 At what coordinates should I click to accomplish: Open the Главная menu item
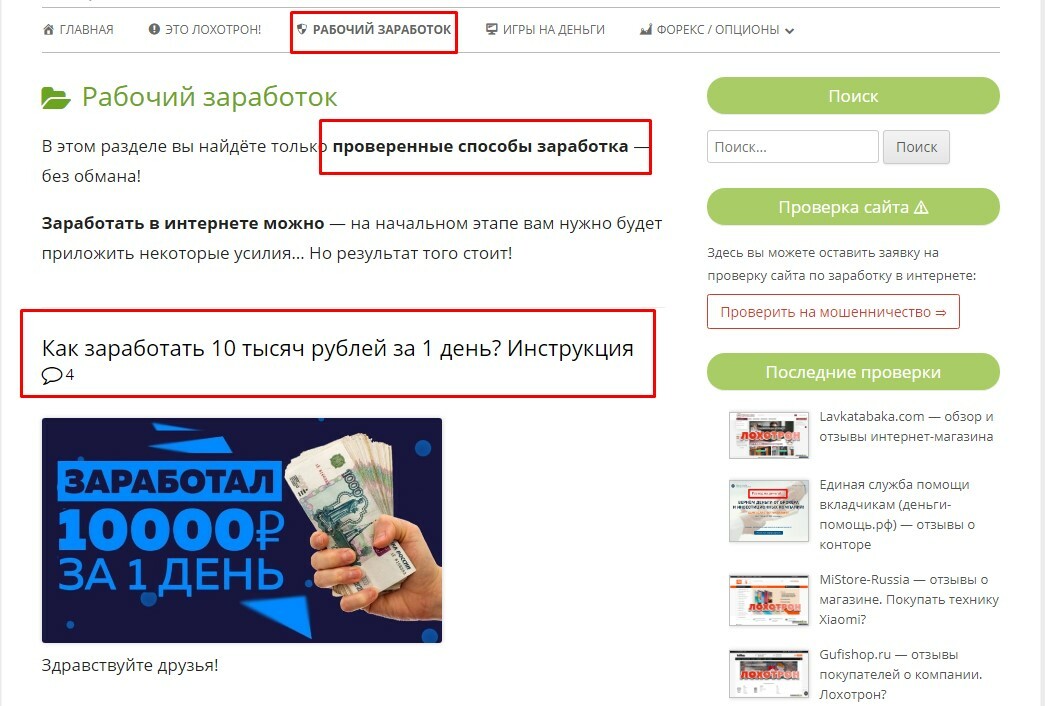point(78,29)
